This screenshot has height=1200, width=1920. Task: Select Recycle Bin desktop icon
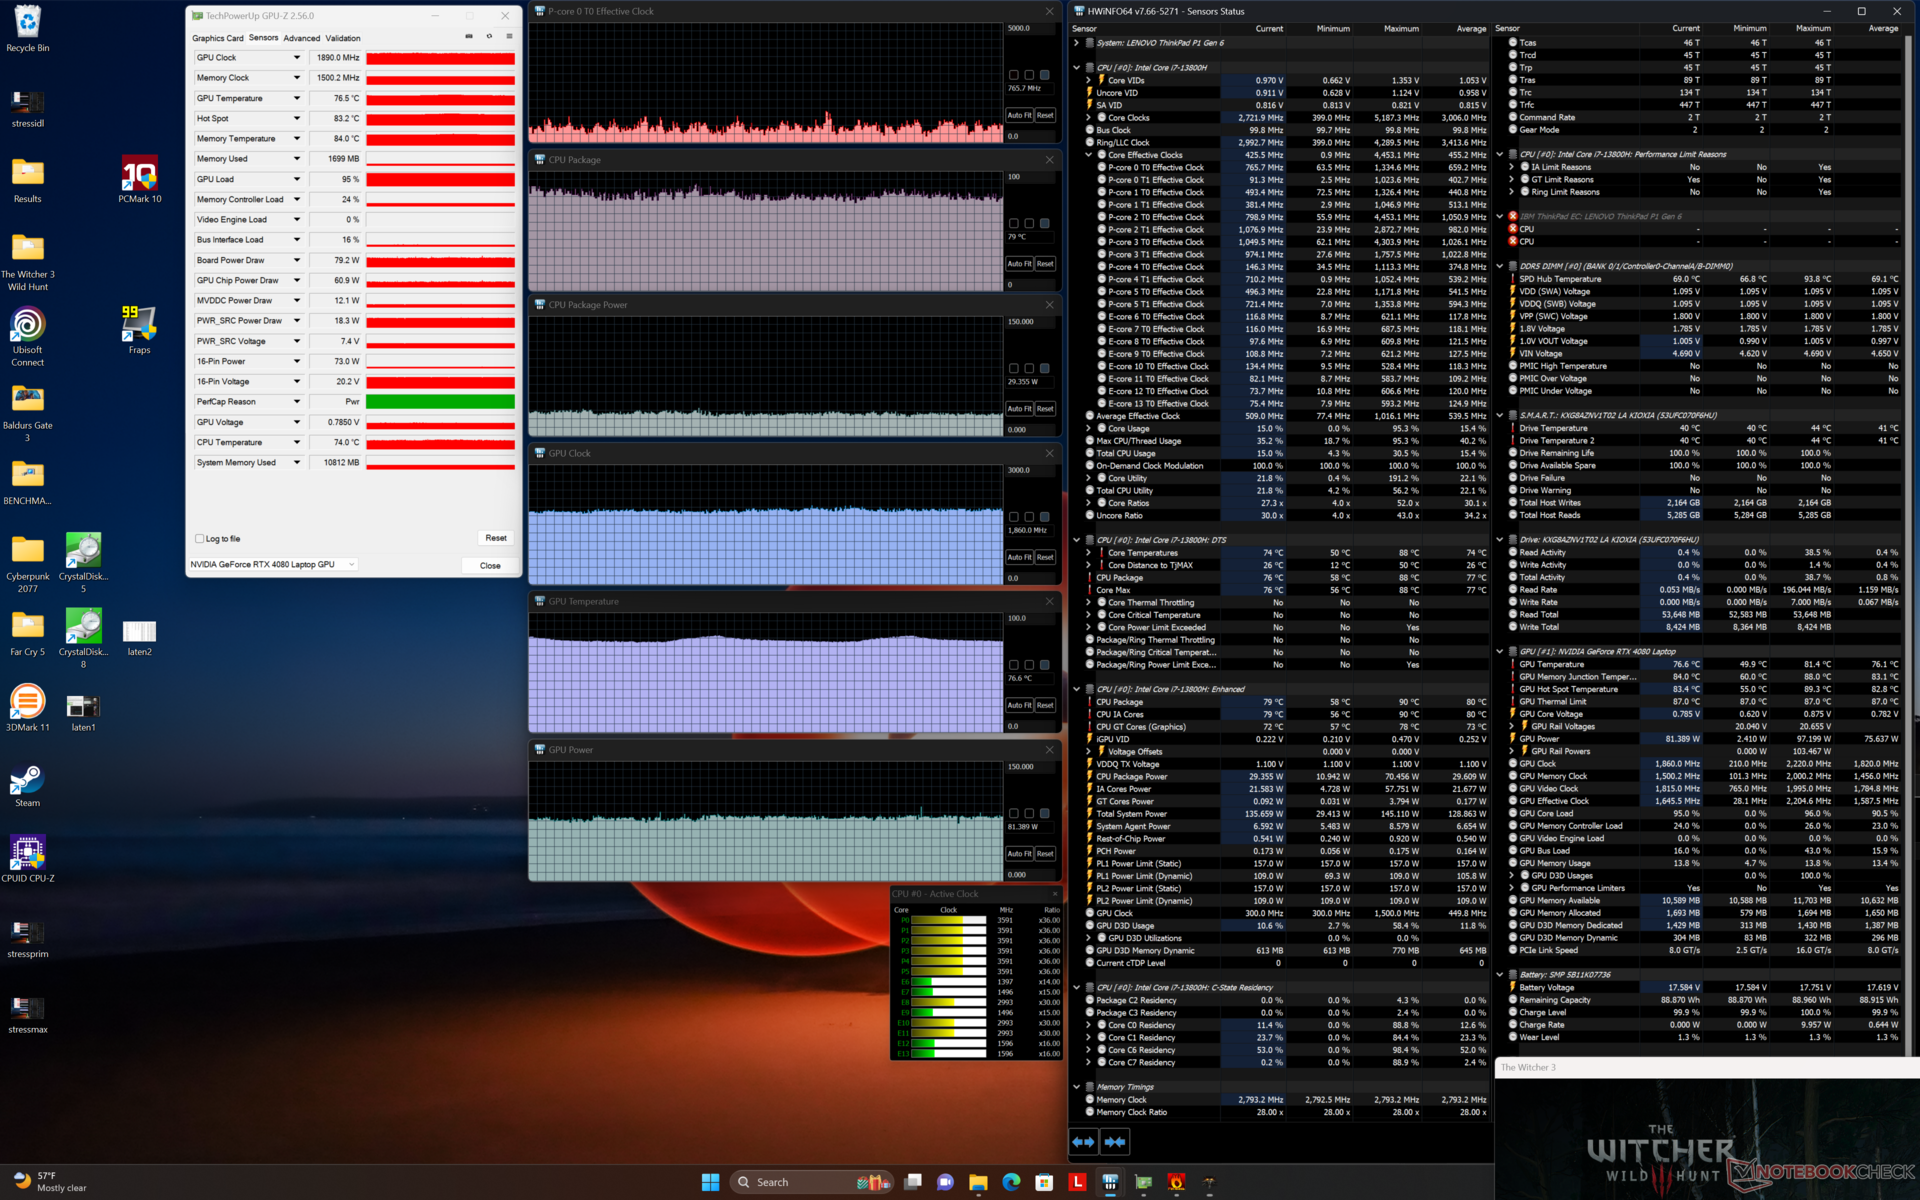[x=28, y=29]
